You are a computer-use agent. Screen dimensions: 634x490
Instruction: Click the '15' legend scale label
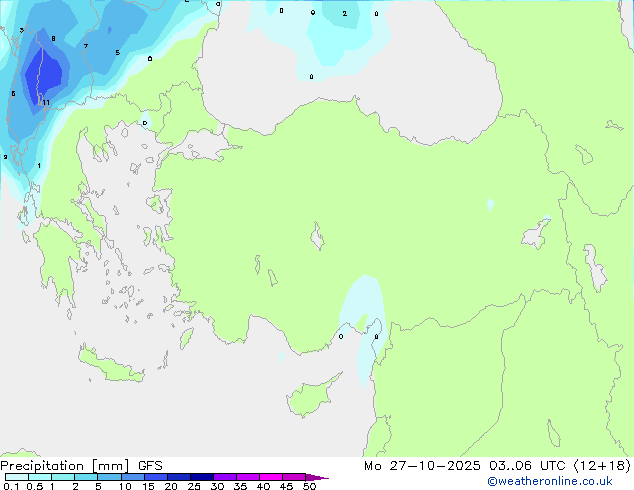[x=148, y=486]
